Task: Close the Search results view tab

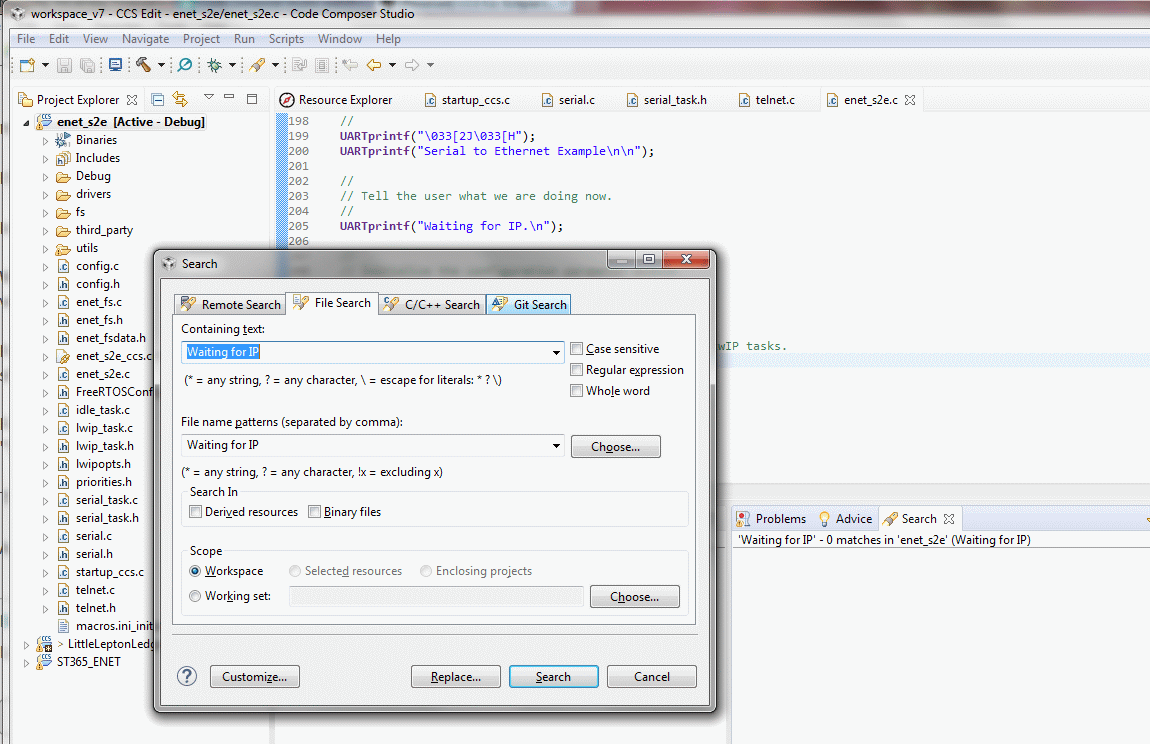Action: 949,519
